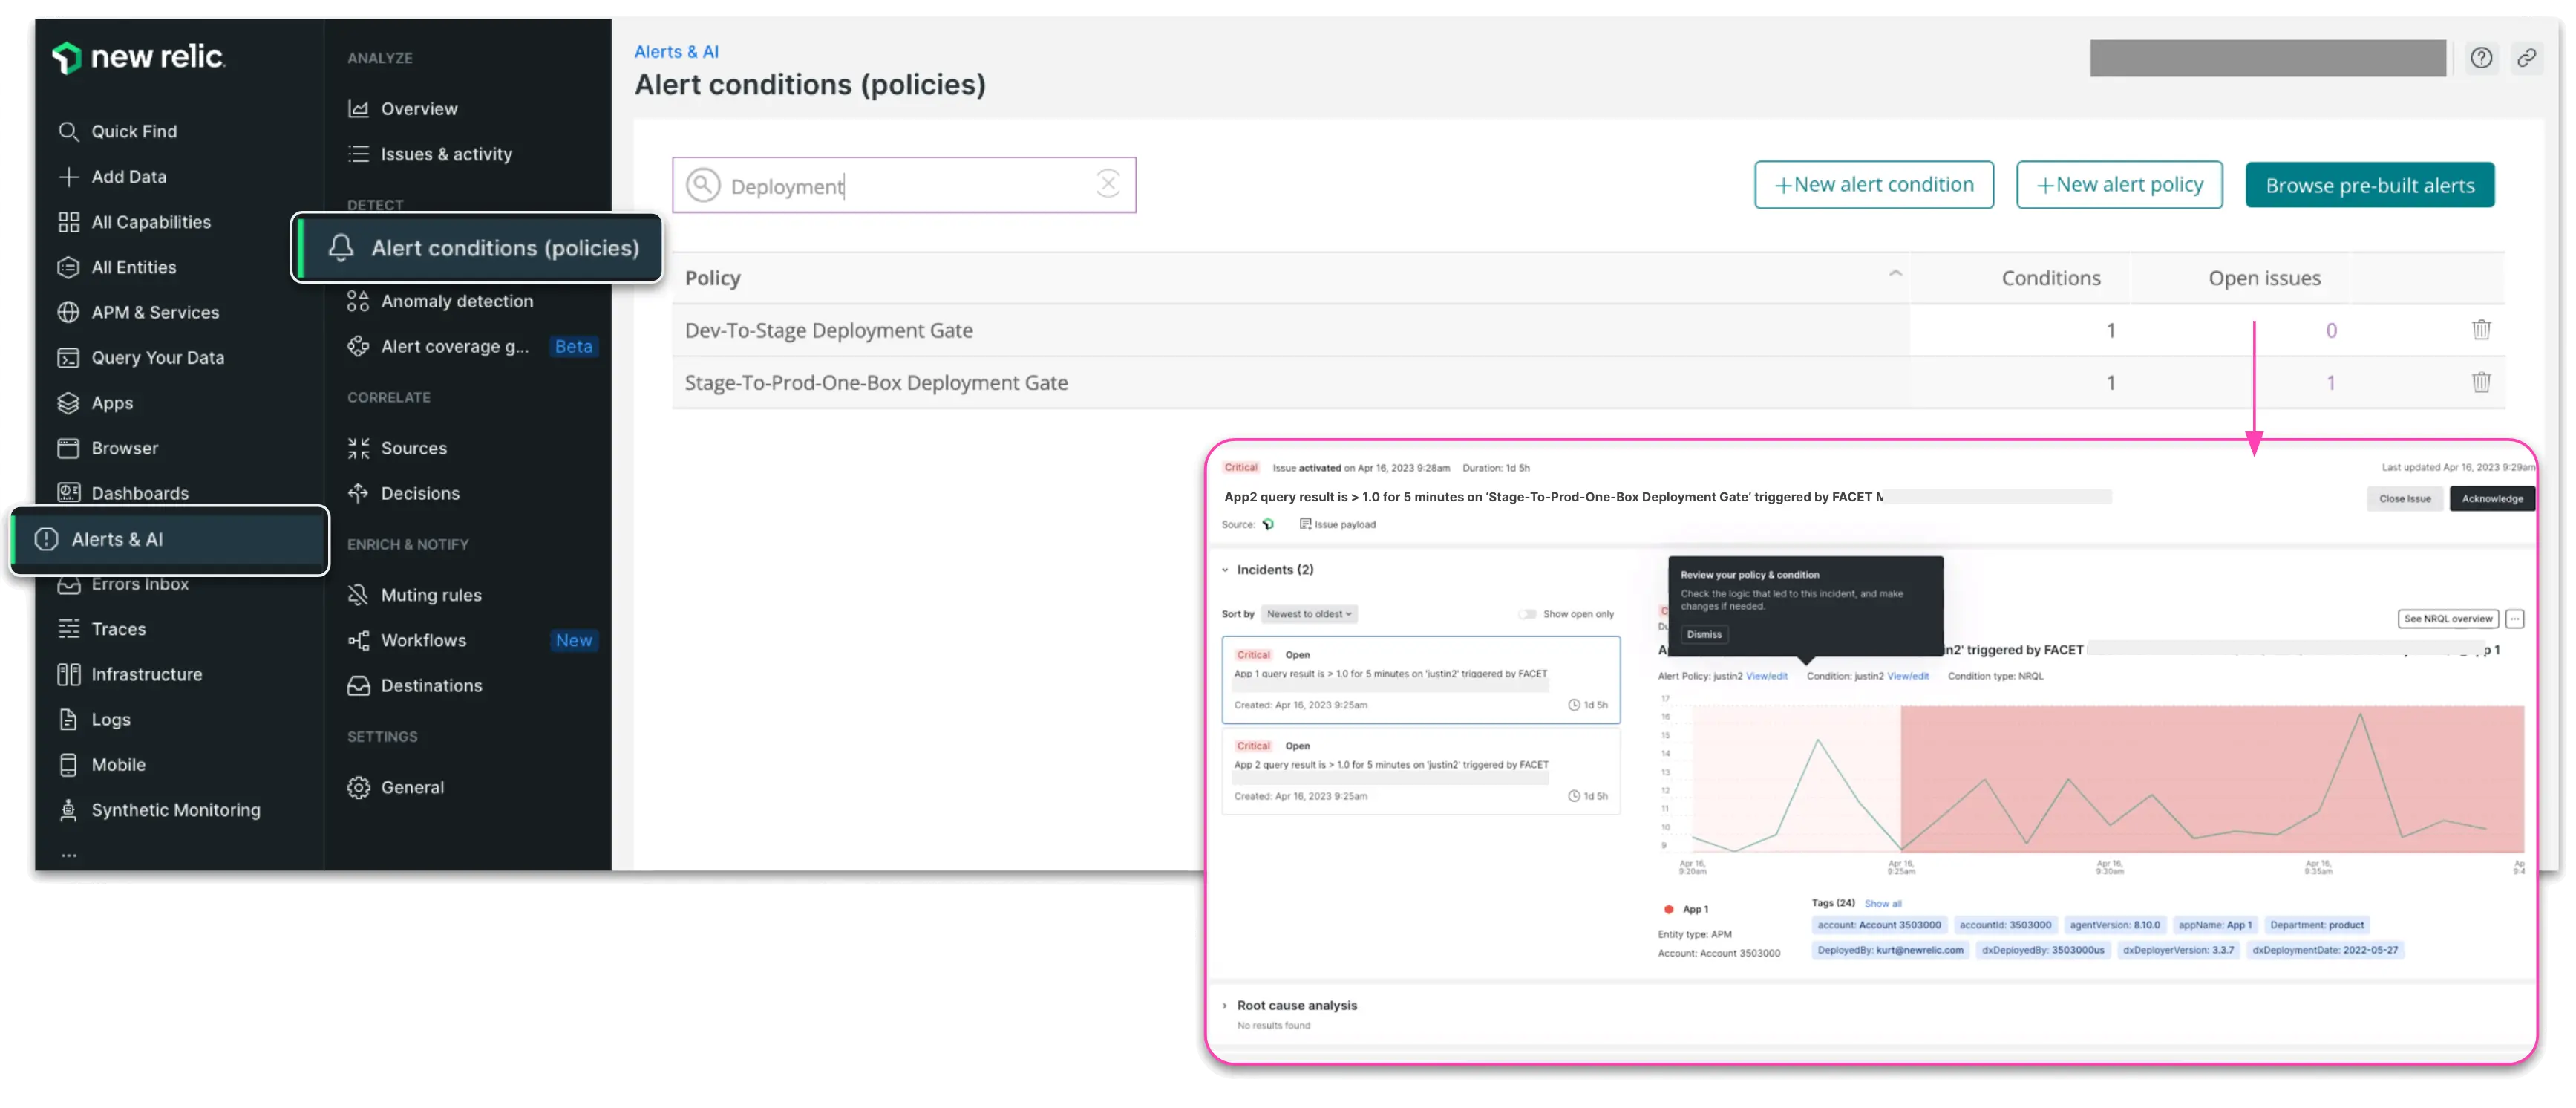Enable the Show open only toggle
This screenshot has height=1108, width=2576.
click(1527, 614)
